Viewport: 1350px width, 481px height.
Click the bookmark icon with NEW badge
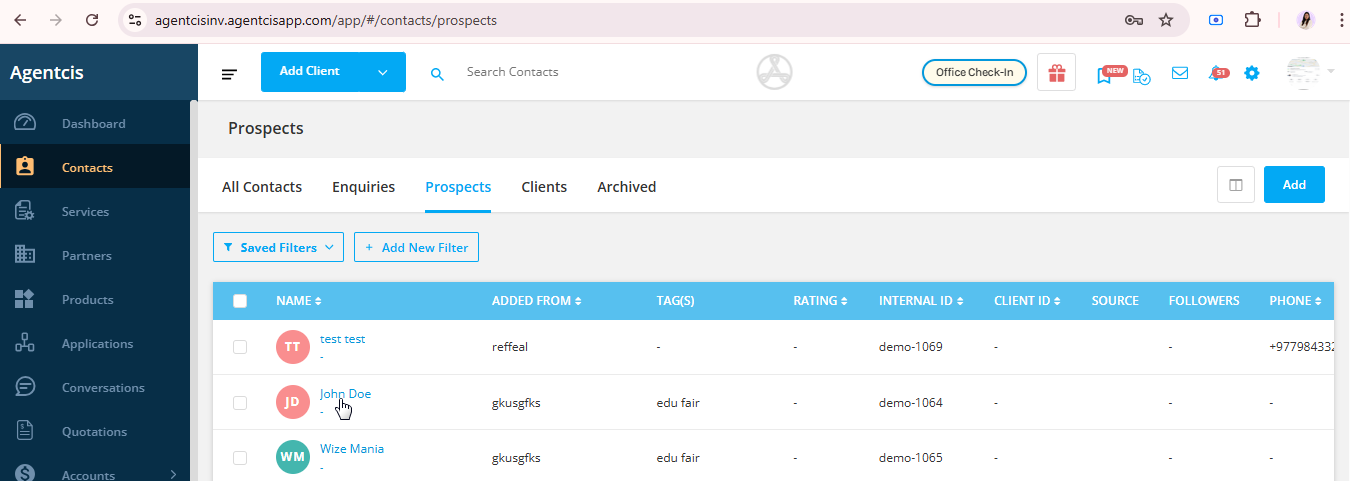coord(1105,75)
